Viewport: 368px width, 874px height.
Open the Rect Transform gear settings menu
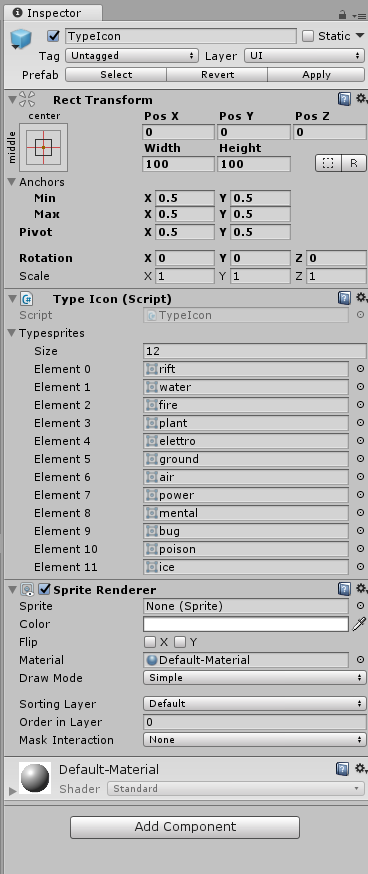[x=362, y=99]
